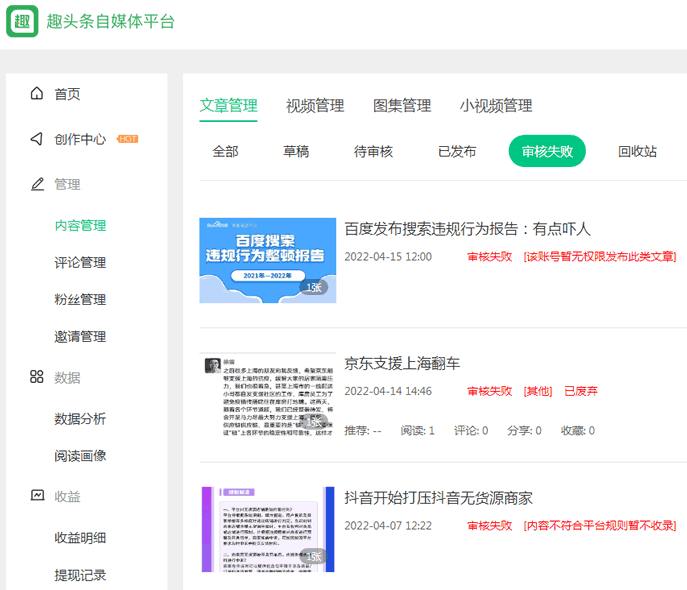687x590 pixels.
Task: Click the 首页 home icon
Action: click(x=37, y=94)
